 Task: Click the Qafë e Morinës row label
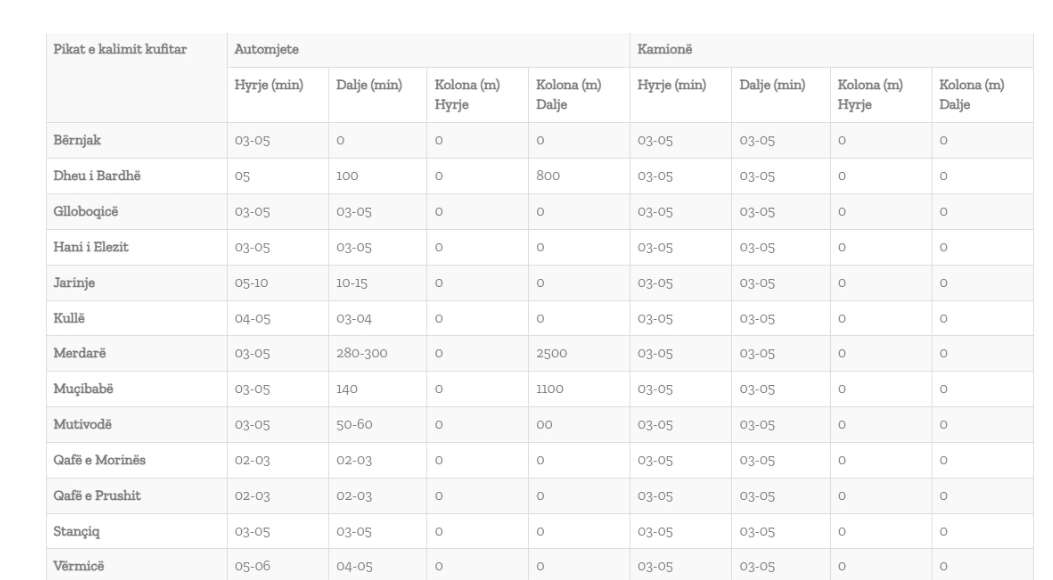[99, 460]
